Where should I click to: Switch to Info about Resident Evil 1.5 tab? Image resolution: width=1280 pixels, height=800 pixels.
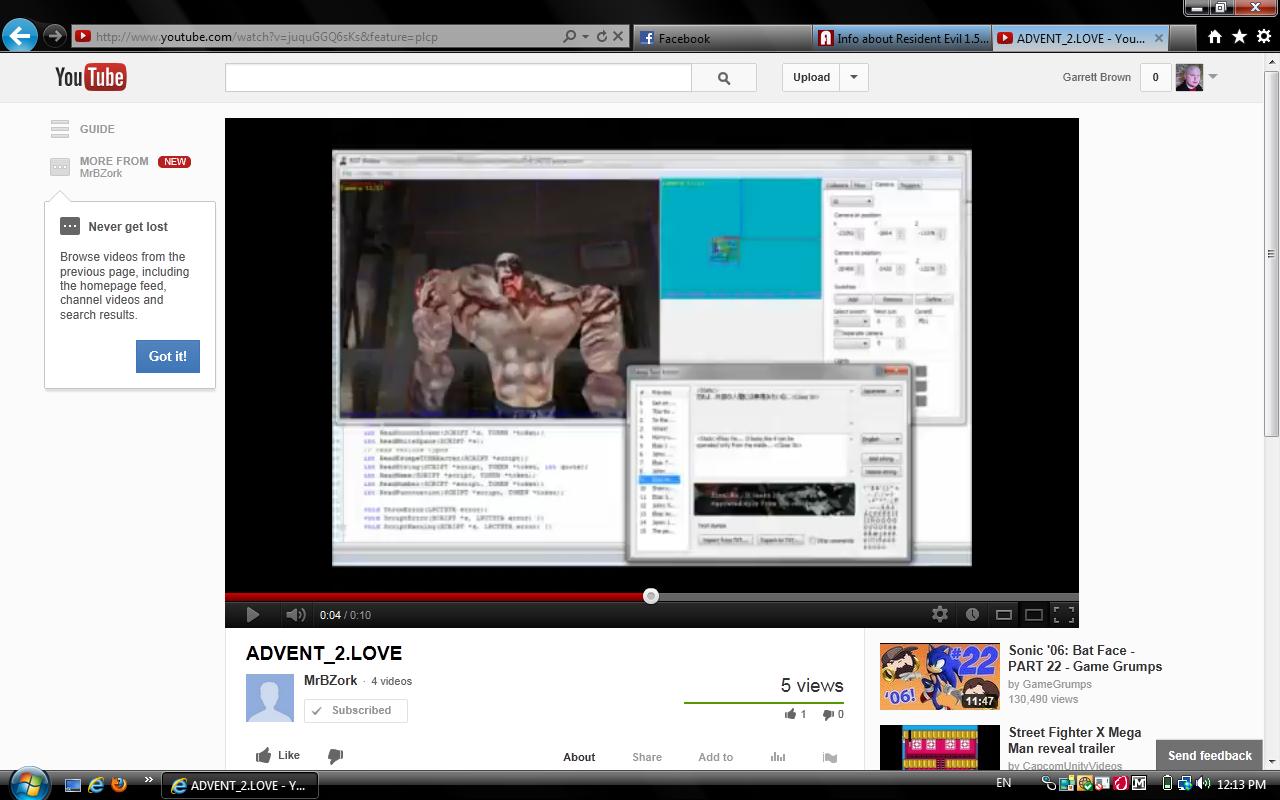click(903, 38)
